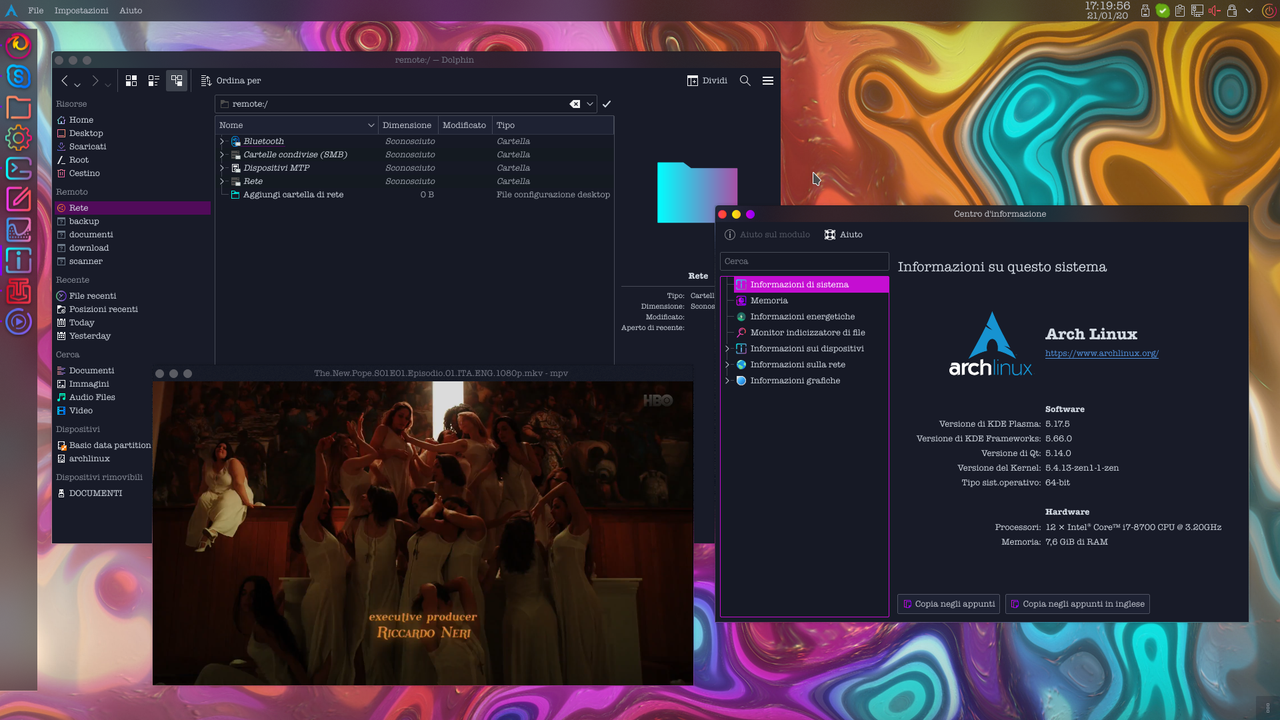Expand Dispositivi MTP row
Image resolution: width=1280 pixels, height=720 pixels.
(x=222, y=168)
